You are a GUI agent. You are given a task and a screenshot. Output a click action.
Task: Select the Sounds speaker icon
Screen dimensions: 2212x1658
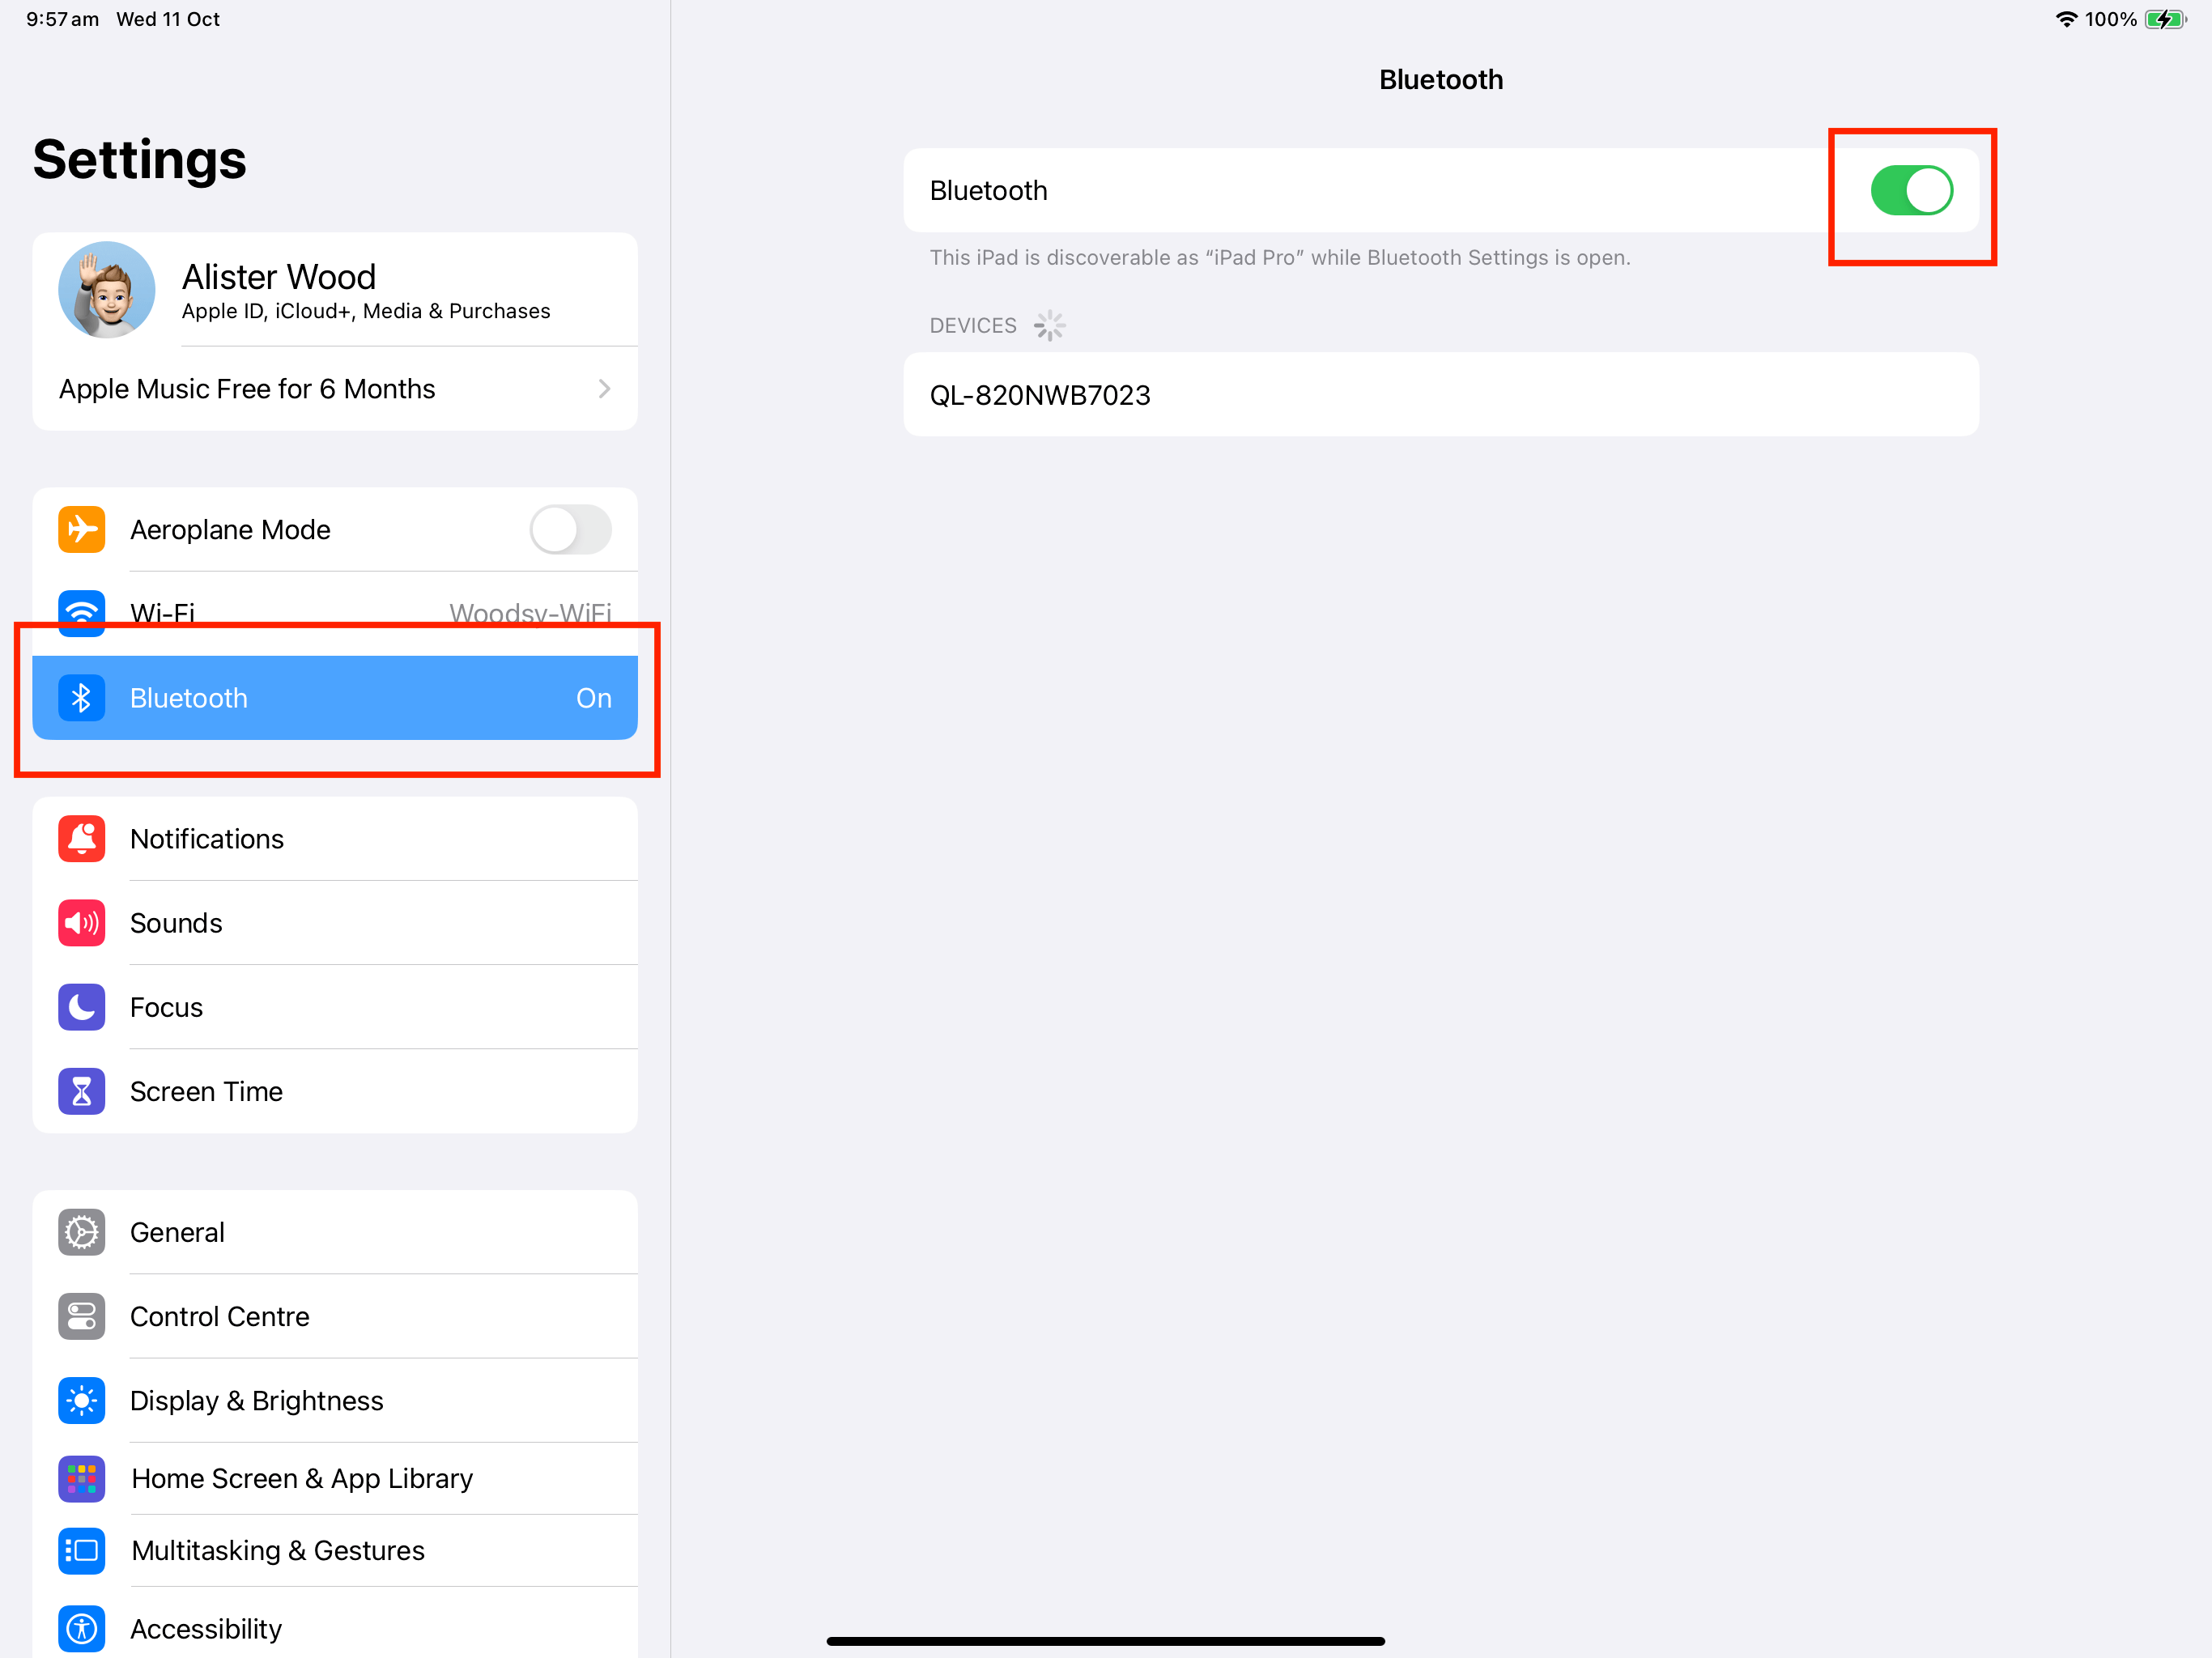(x=81, y=922)
